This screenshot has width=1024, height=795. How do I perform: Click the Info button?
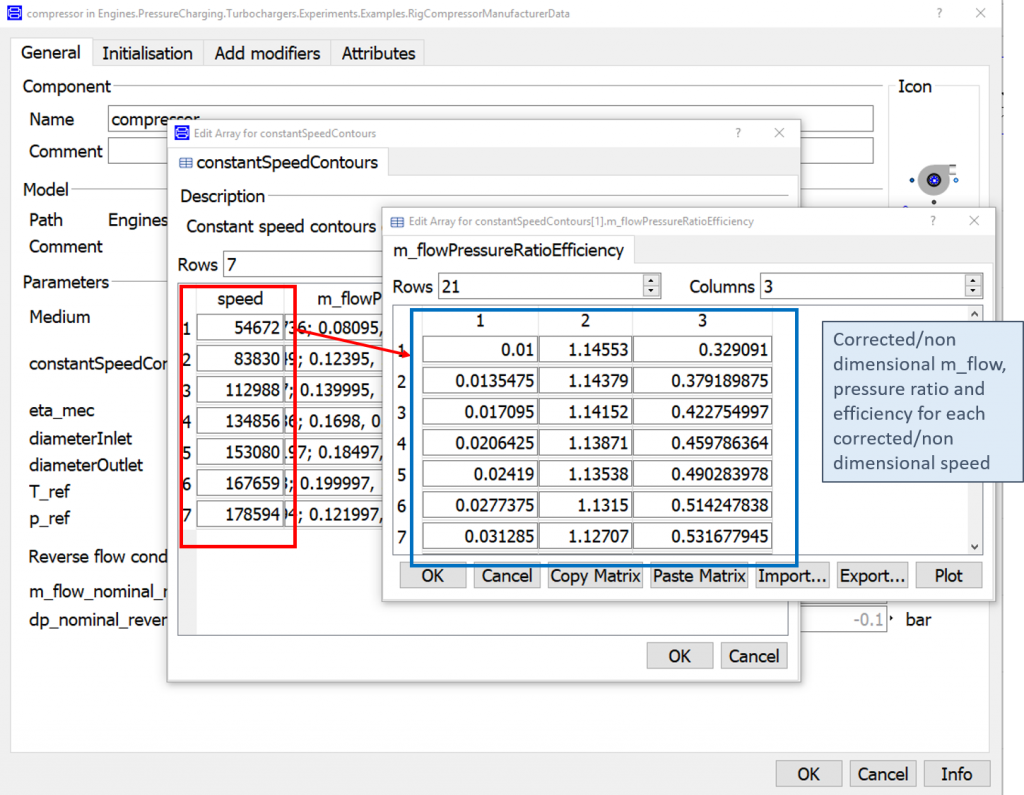pos(957,774)
